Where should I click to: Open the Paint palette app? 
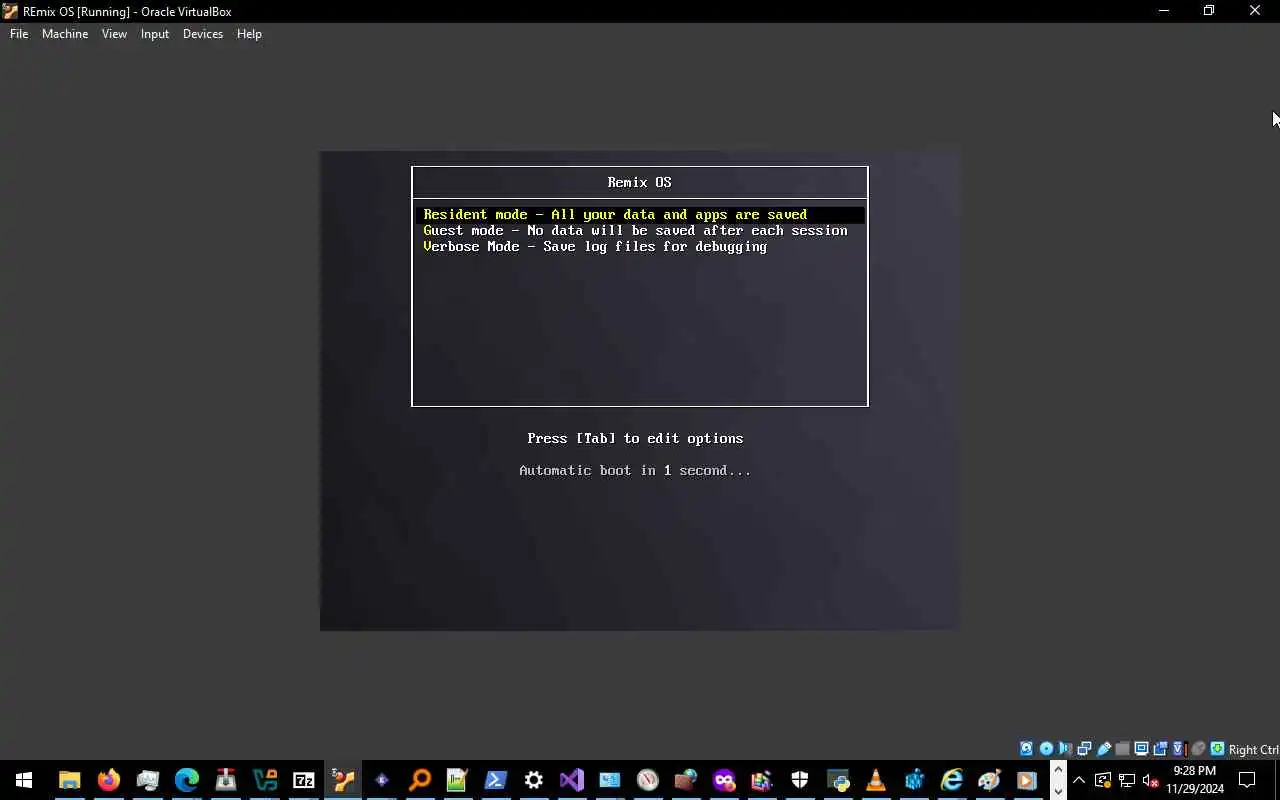tap(990, 780)
